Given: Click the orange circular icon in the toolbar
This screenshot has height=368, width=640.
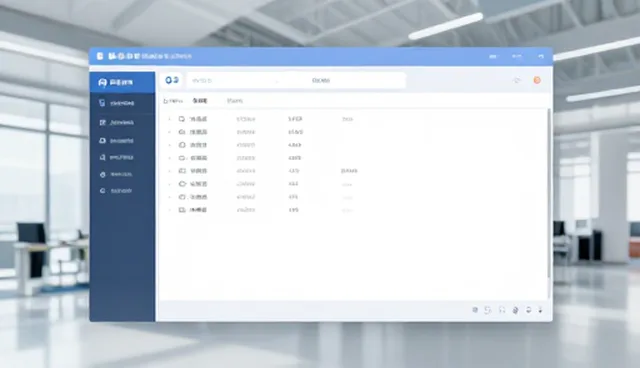Looking at the screenshot, I should coord(537,80).
